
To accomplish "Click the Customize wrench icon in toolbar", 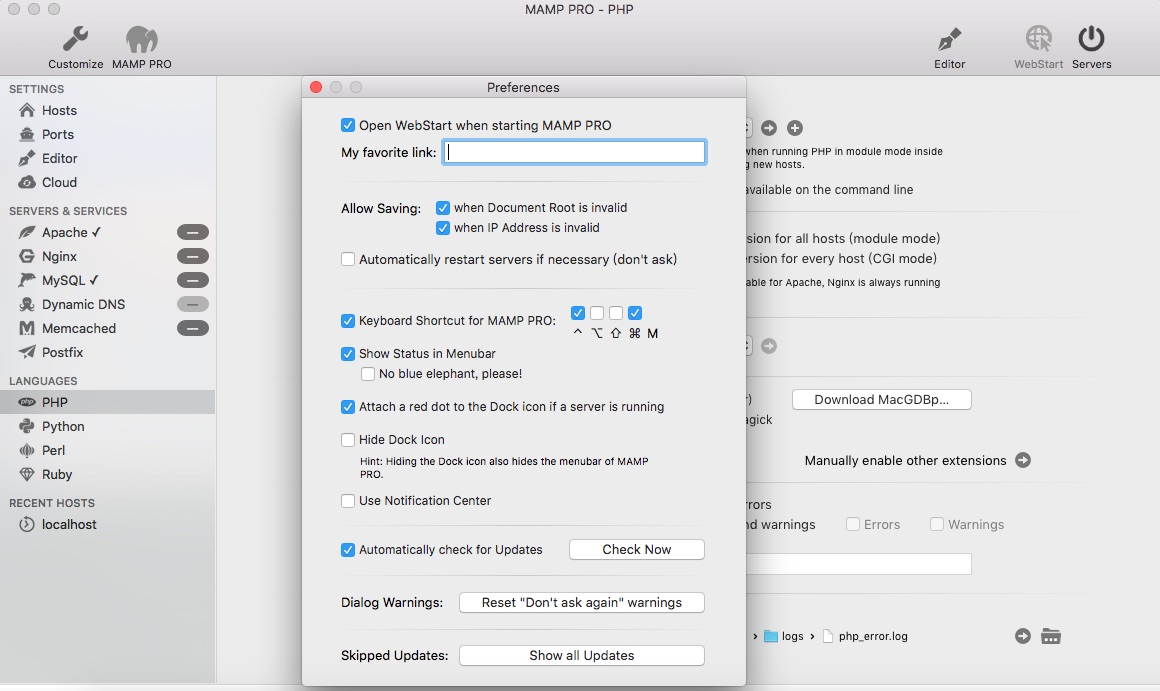I will coord(75,40).
